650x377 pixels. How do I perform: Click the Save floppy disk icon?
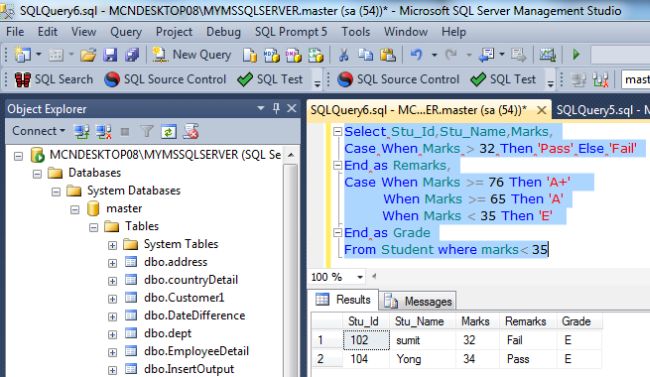point(110,54)
